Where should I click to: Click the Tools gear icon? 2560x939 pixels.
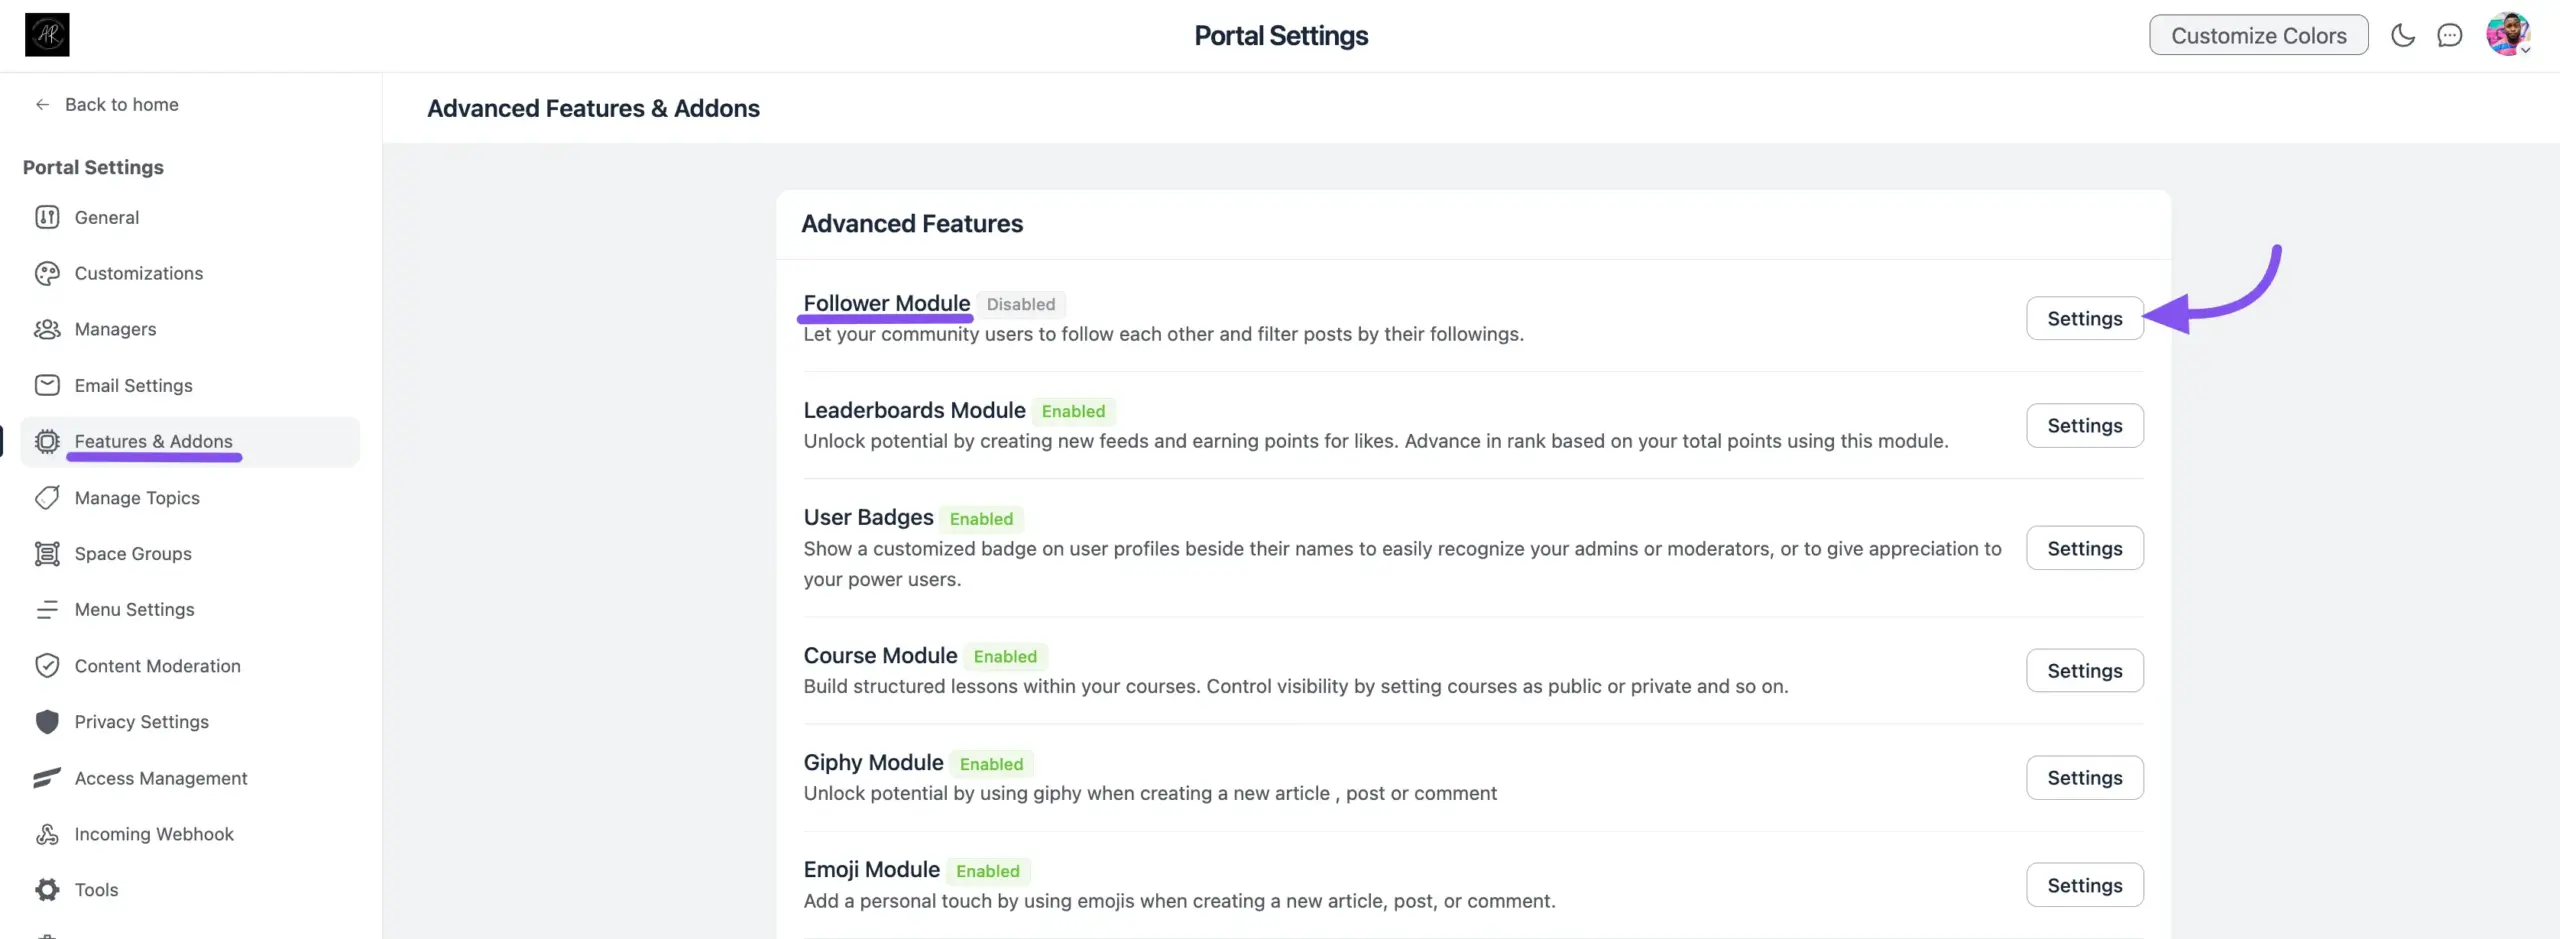pos(47,890)
